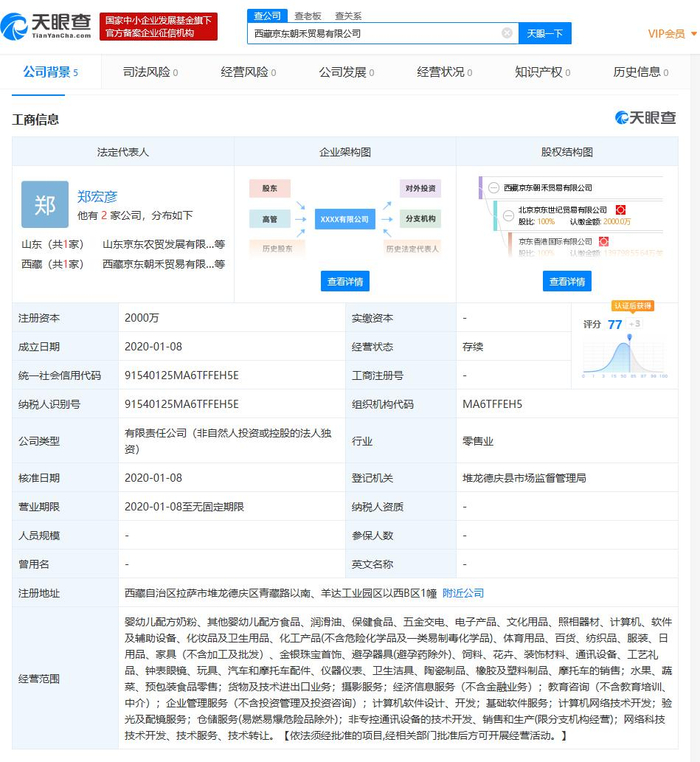This screenshot has height=762, width=700.
Task: Open 山东京东农贸发展有限 company link
Action: [163, 244]
